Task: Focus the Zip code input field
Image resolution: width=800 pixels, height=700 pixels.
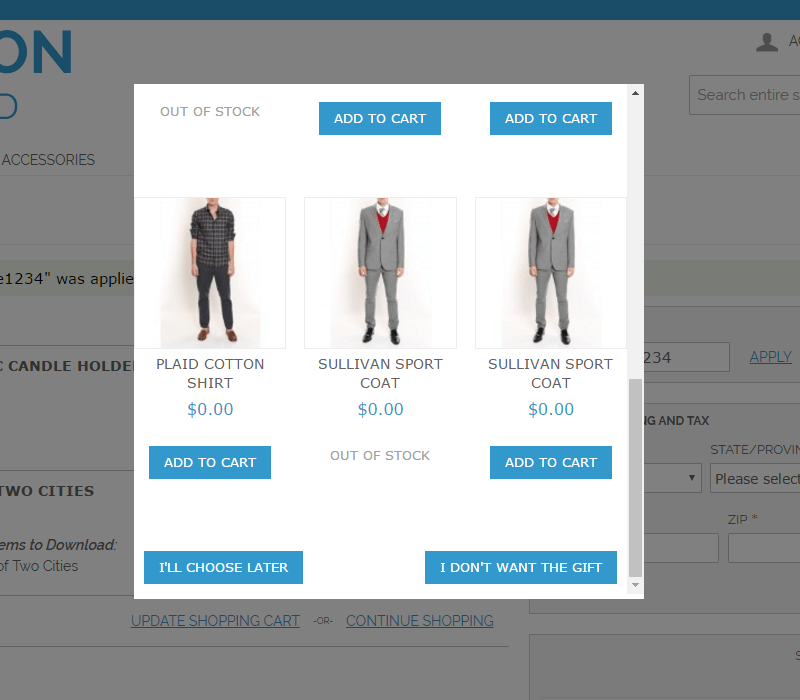Action: pyautogui.click(x=764, y=548)
